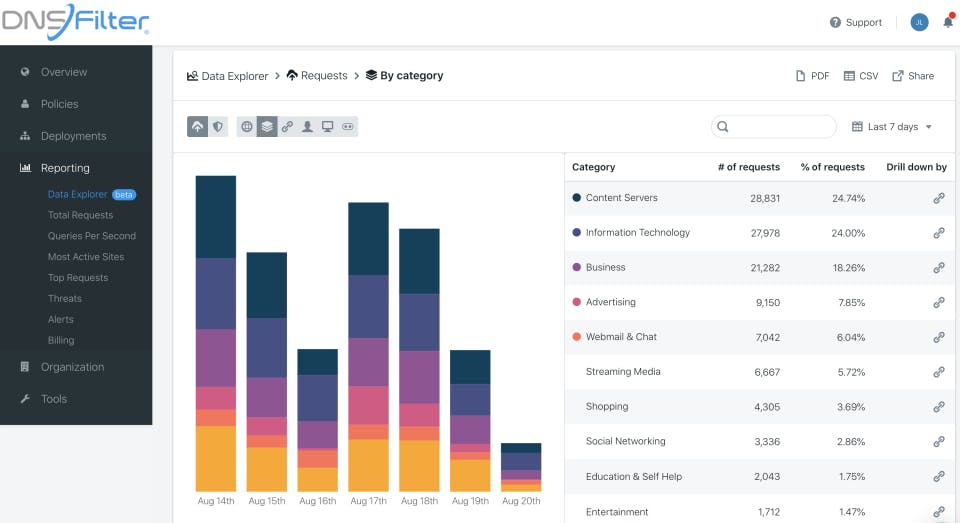Toggle the threats shield view button
The width and height of the screenshot is (960, 523).
coord(217,127)
